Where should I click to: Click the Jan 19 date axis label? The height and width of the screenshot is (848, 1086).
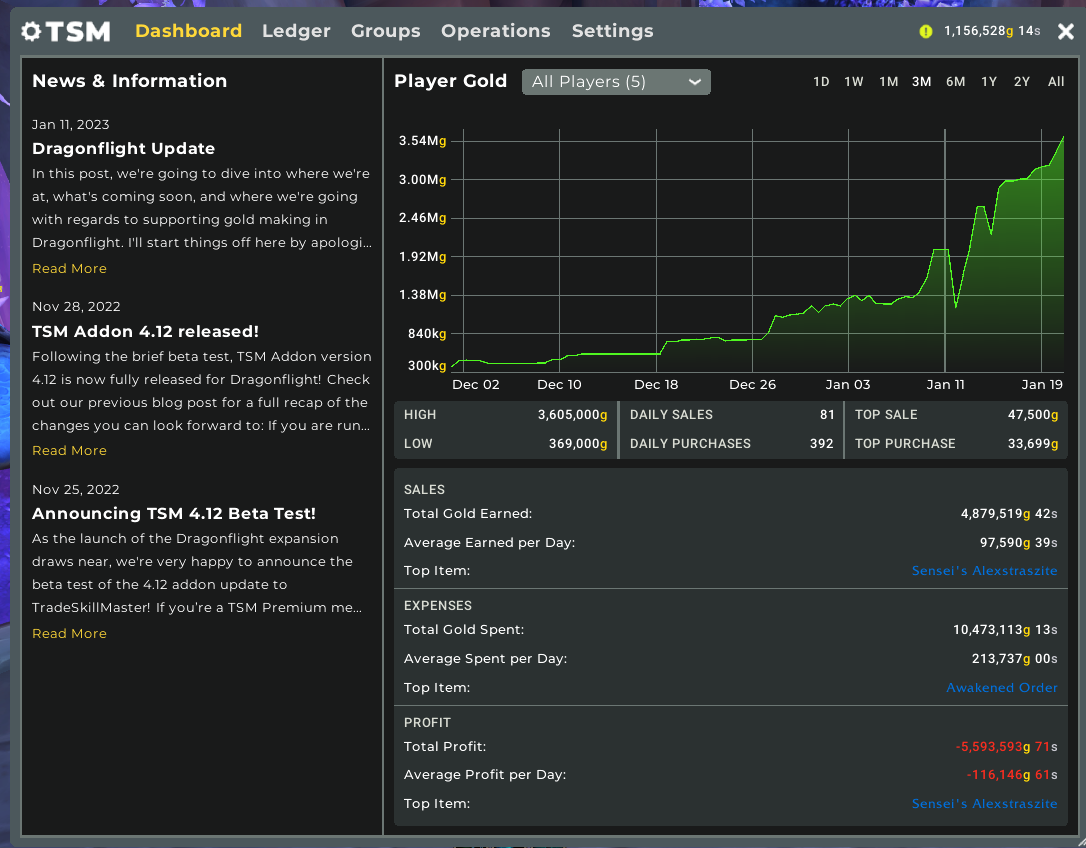[1042, 385]
